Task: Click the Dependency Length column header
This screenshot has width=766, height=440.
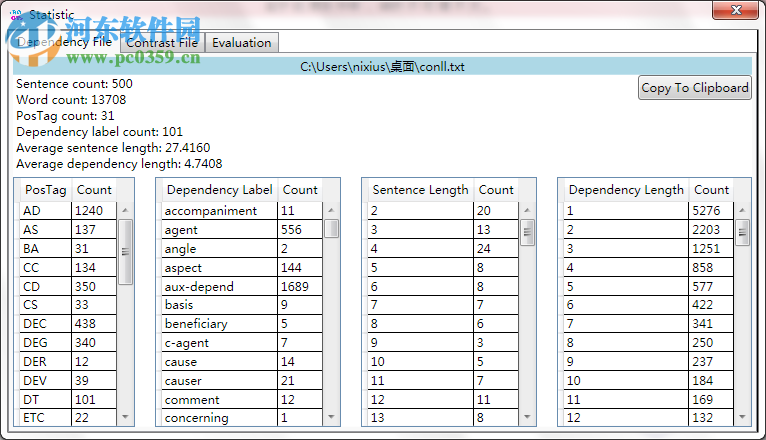Action: click(x=626, y=190)
